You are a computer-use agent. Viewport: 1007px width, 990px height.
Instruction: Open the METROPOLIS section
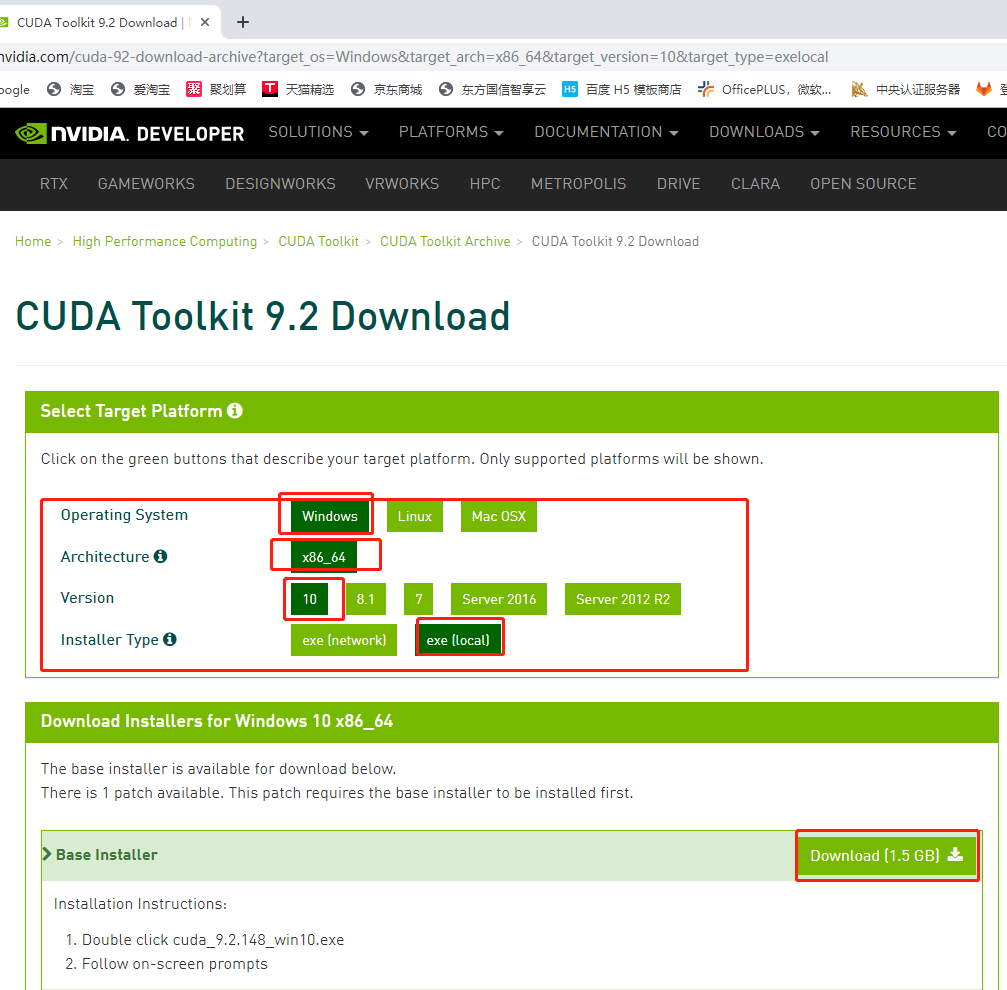(579, 184)
